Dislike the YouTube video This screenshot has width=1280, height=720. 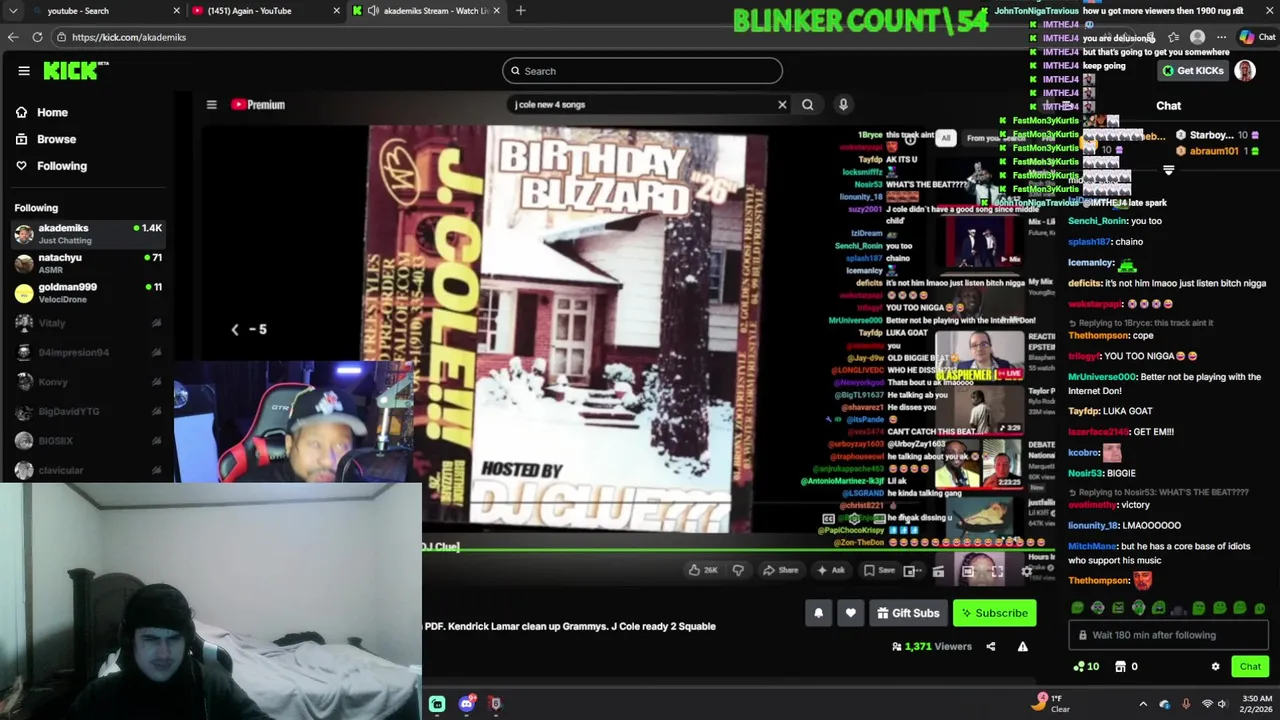[738, 570]
